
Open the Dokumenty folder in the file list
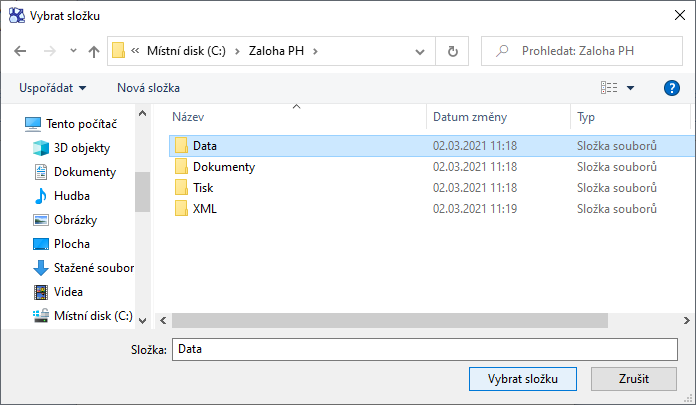click(223, 167)
